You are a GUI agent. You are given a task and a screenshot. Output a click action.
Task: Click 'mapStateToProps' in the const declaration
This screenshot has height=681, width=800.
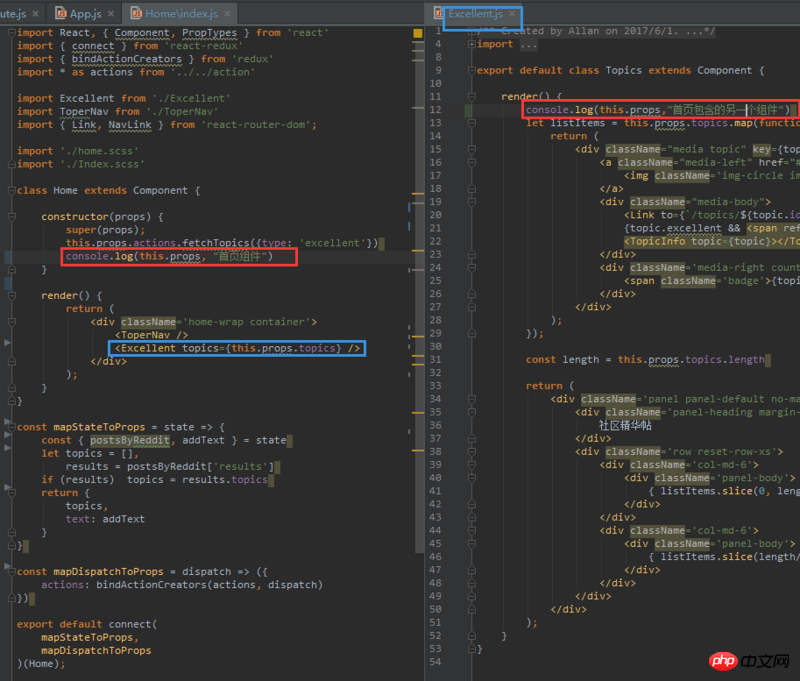tap(99, 427)
